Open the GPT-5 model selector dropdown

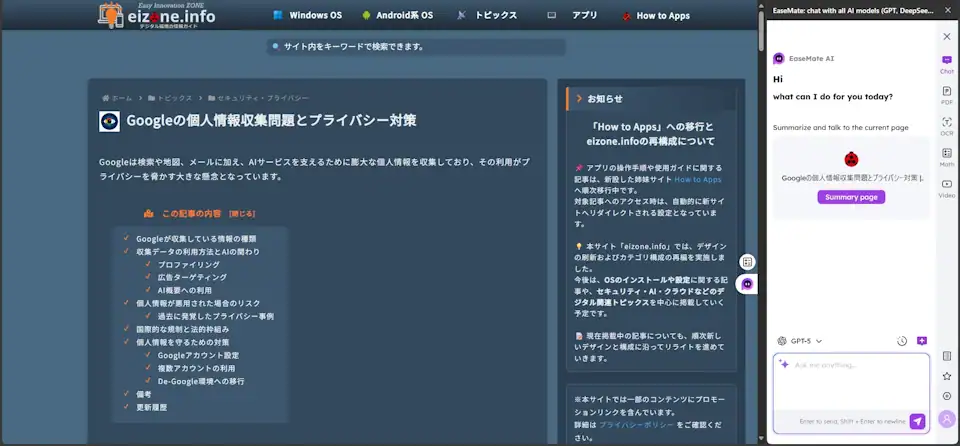(800, 341)
